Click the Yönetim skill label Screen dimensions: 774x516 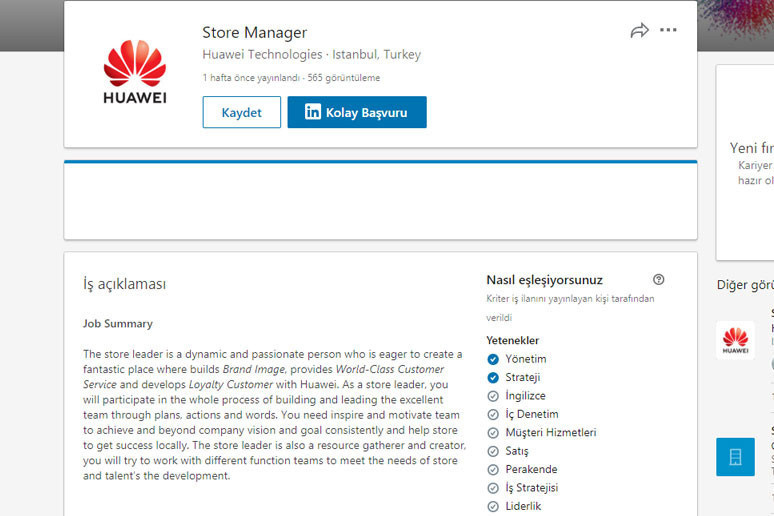point(526,359)
